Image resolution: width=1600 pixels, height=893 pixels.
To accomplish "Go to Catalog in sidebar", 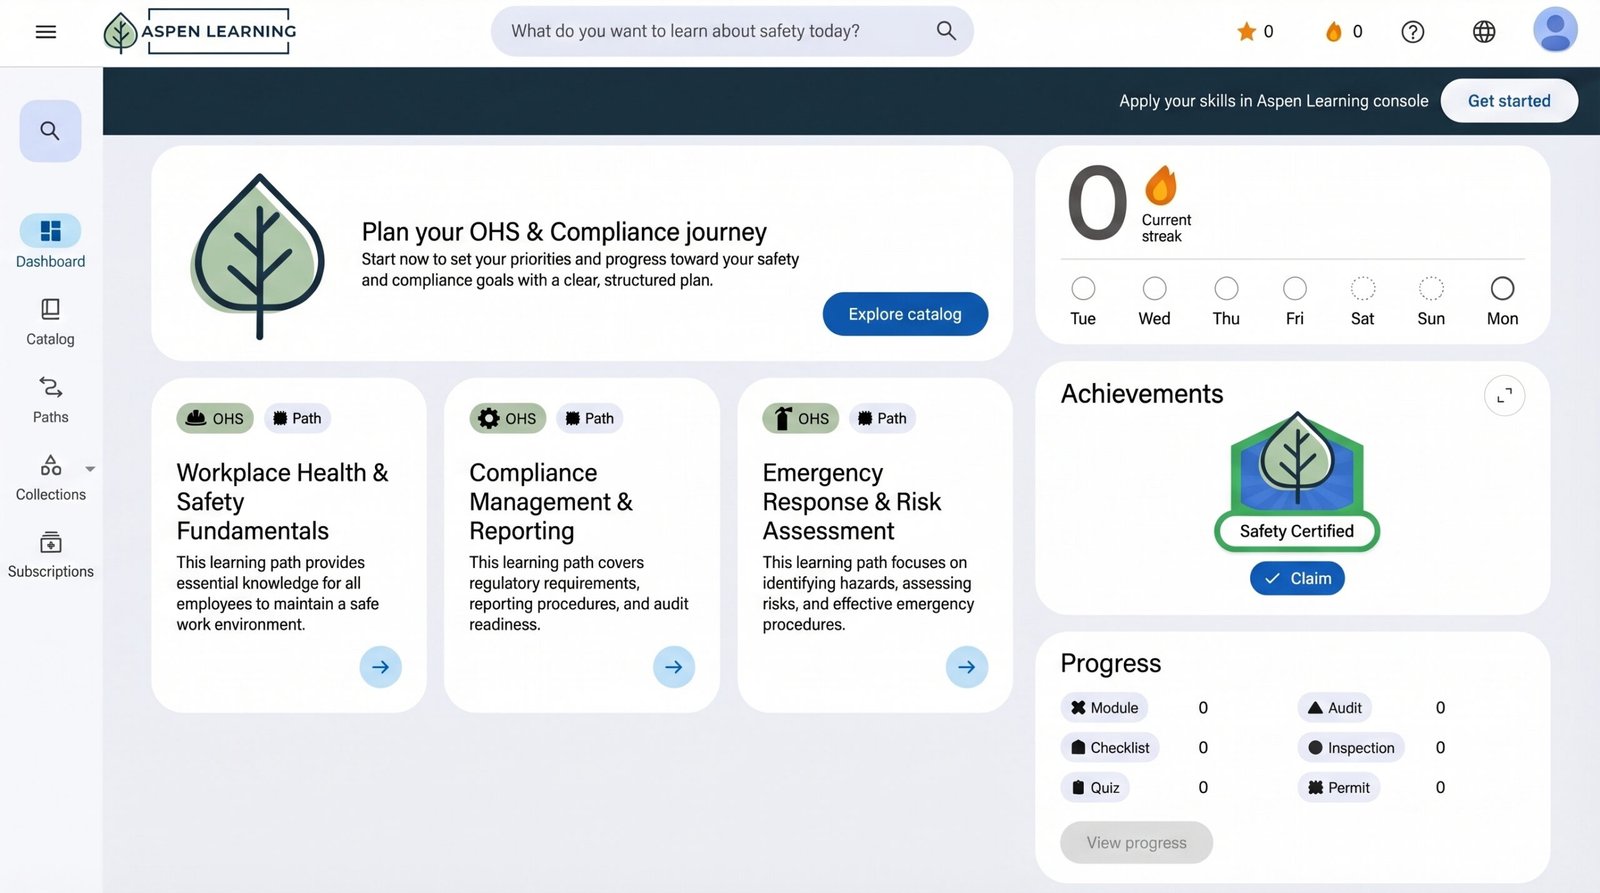I will (x=50, y=322).
